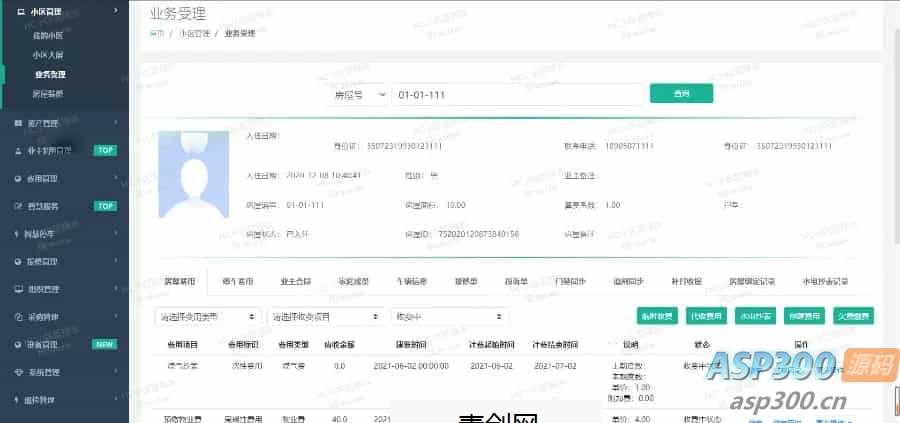Image resolution: width=900 pixels, height=423 pixels.
Task: Click the 小区管理 breadcrumb link
Action: tap(193, 33)
